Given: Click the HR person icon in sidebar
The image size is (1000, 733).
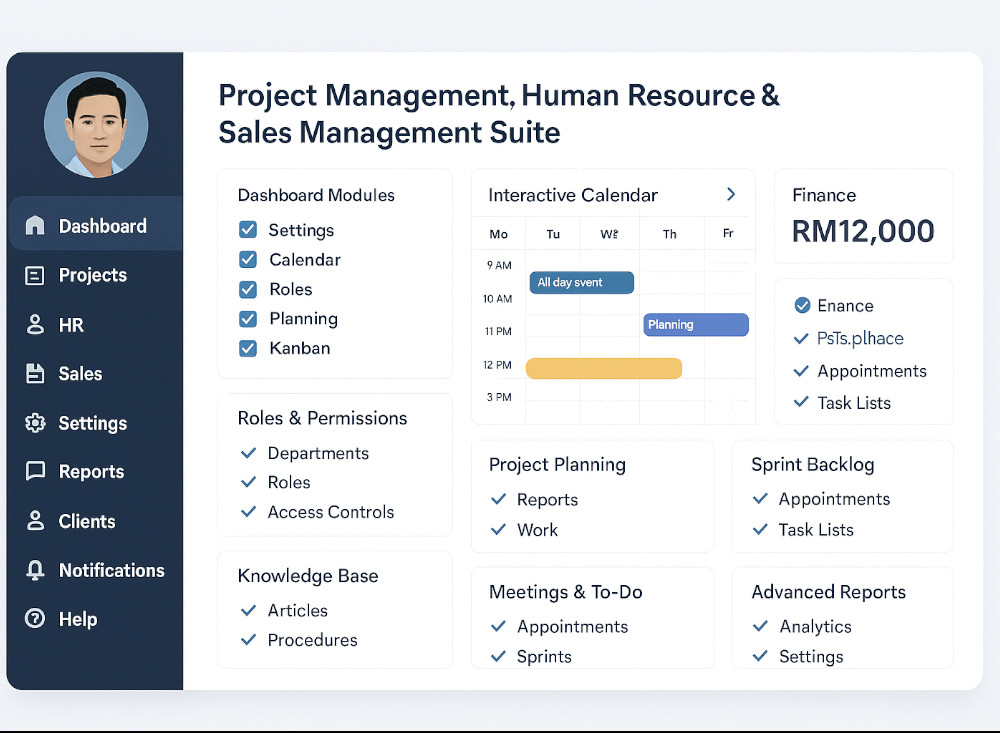Looking at the screenshot, I should coord(33,324).
